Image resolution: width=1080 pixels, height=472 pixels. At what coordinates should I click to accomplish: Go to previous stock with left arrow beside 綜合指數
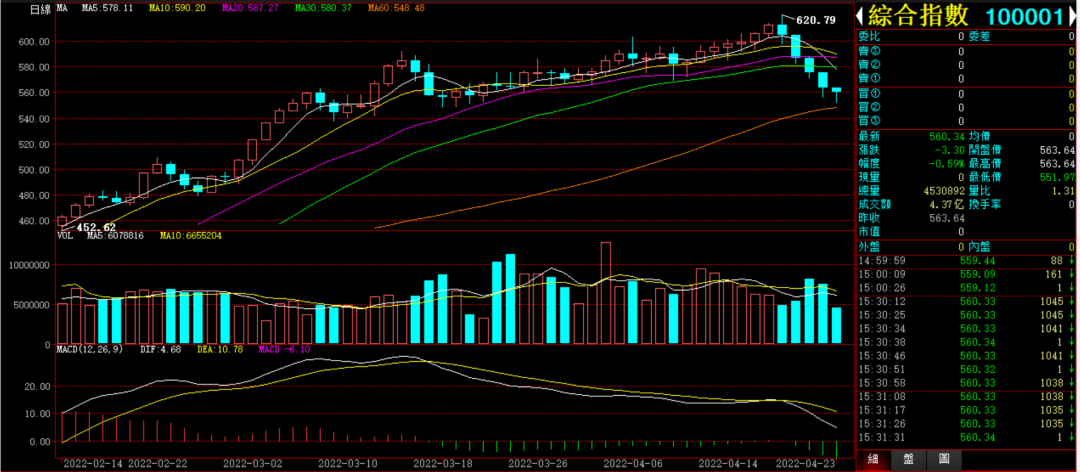(x=860, y=15)
